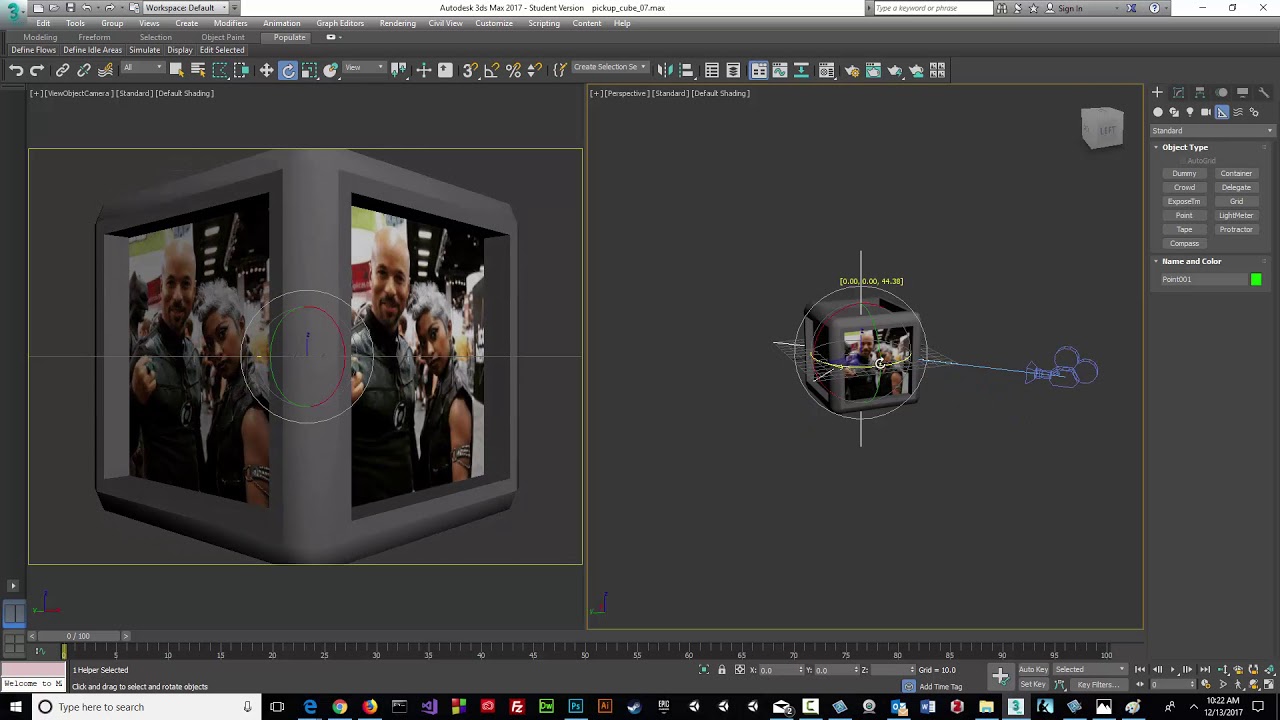Toggle the 3D Snaps button

pyautogui.click(x=470, y=70)
